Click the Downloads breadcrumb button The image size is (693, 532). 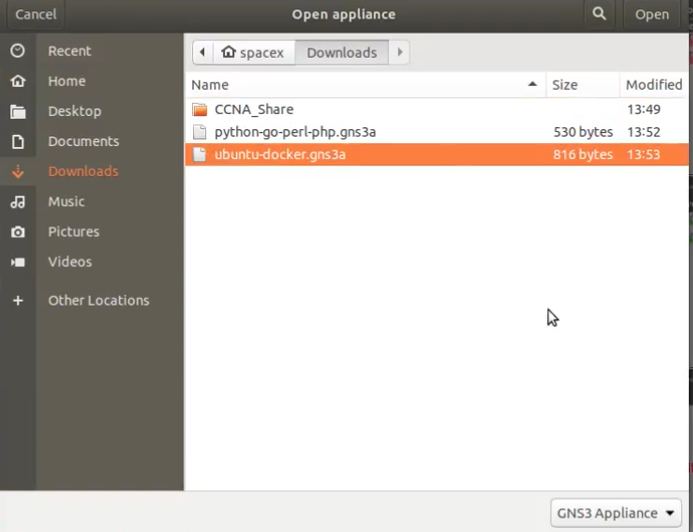coord(342,53)
